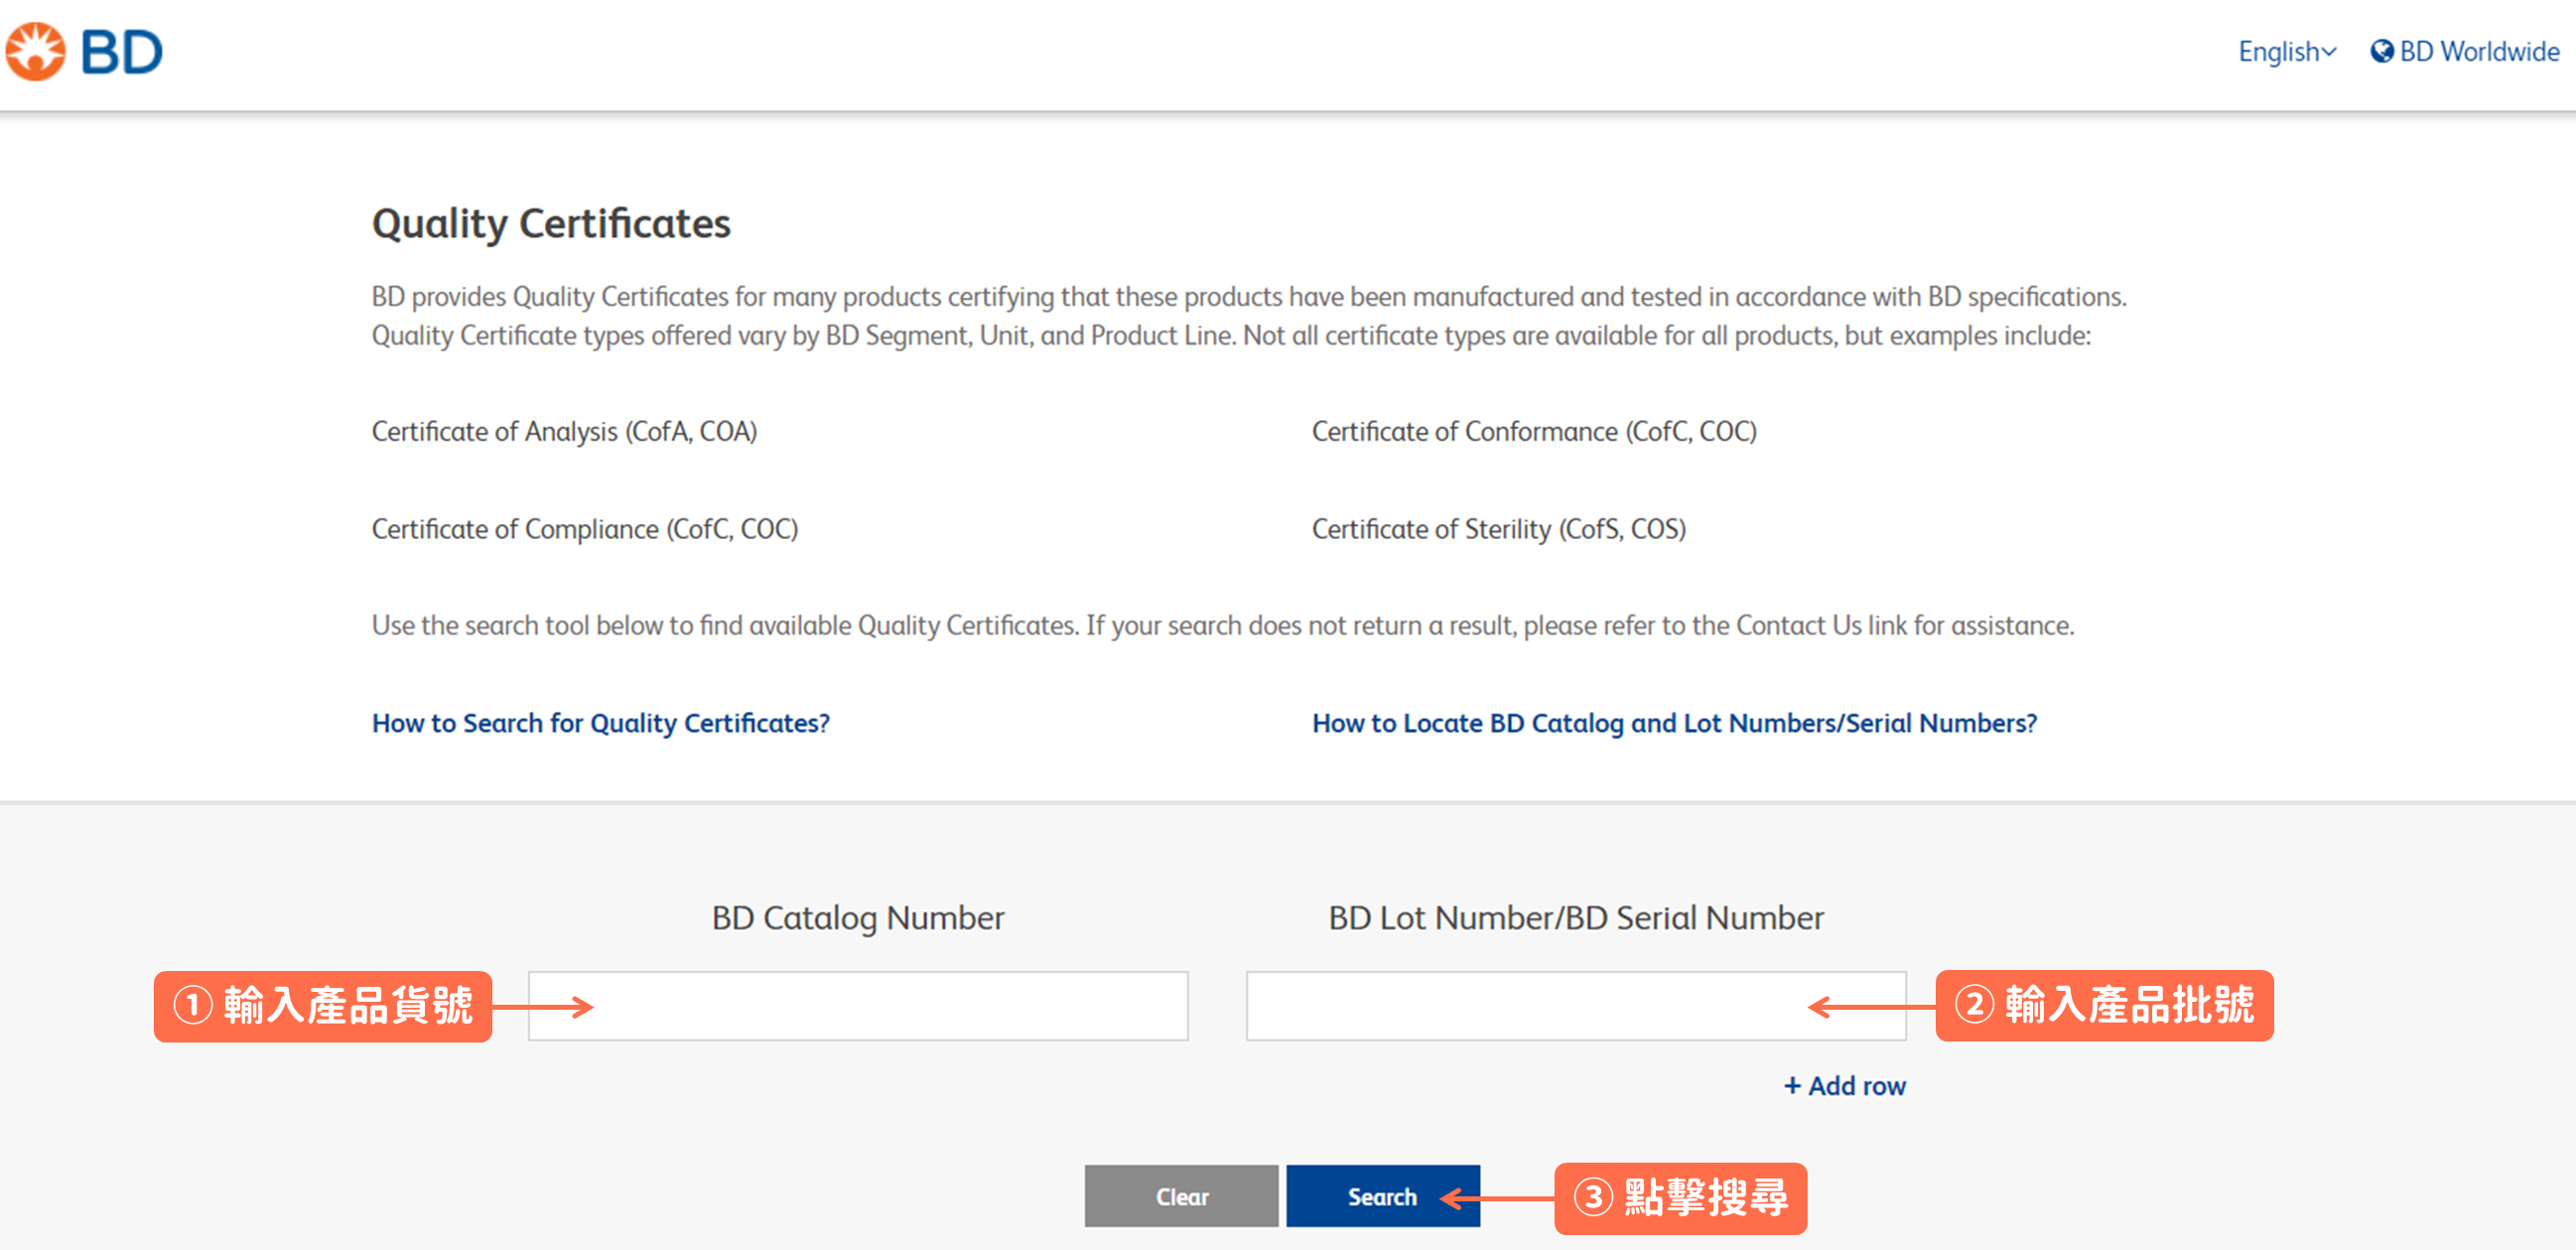Select Certificate of Analysis (CofA, COA) text
This screenshot has height=1250, width=2576.
564,431
